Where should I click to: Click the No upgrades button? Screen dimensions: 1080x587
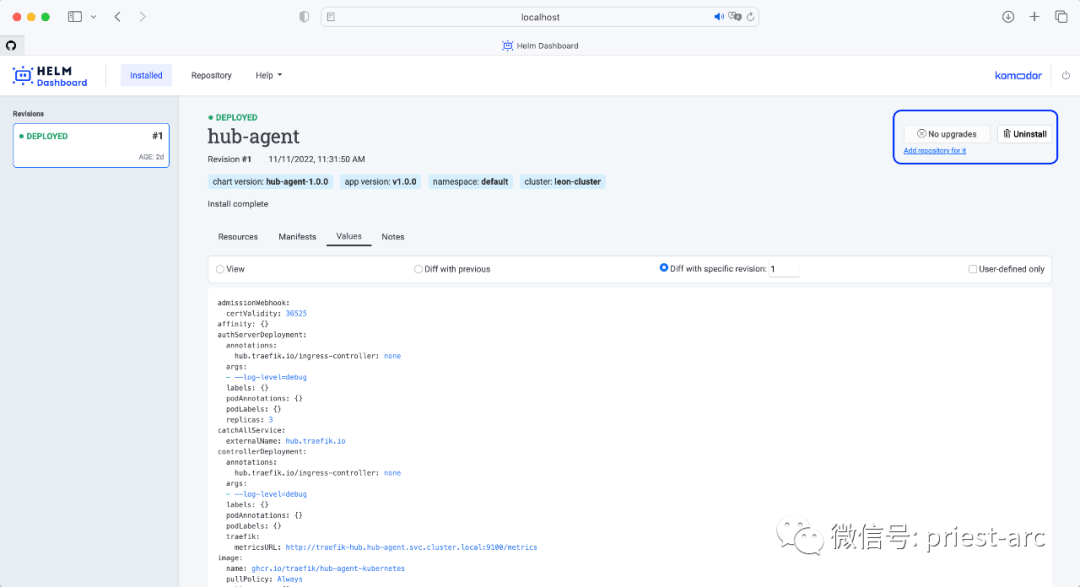coord(946,134)
